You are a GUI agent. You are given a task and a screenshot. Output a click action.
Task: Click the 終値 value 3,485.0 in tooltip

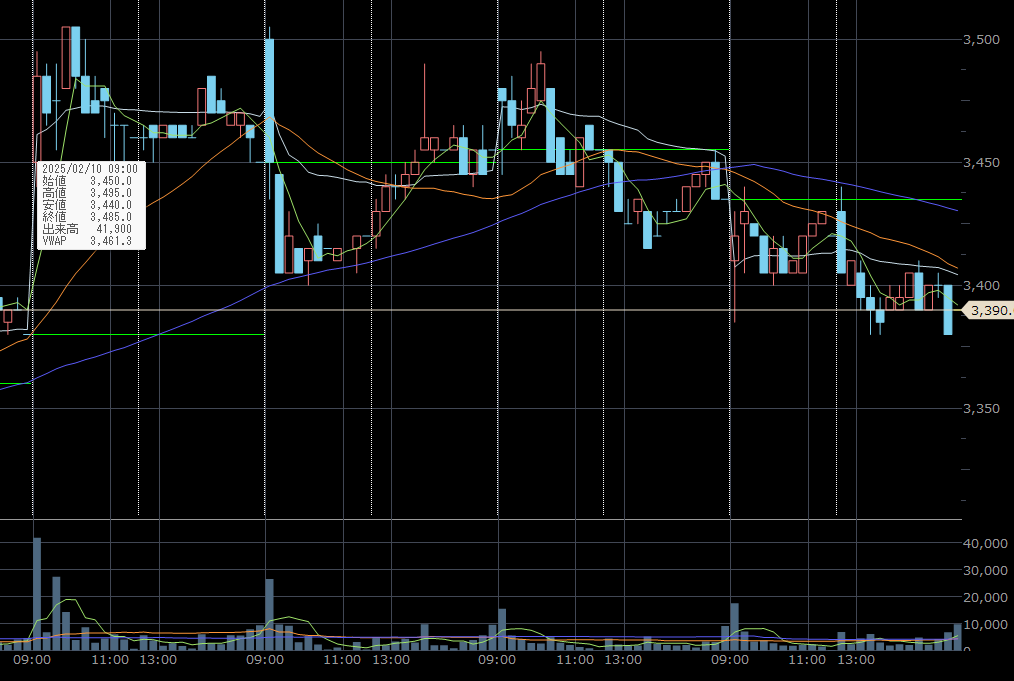coord(111,217)
